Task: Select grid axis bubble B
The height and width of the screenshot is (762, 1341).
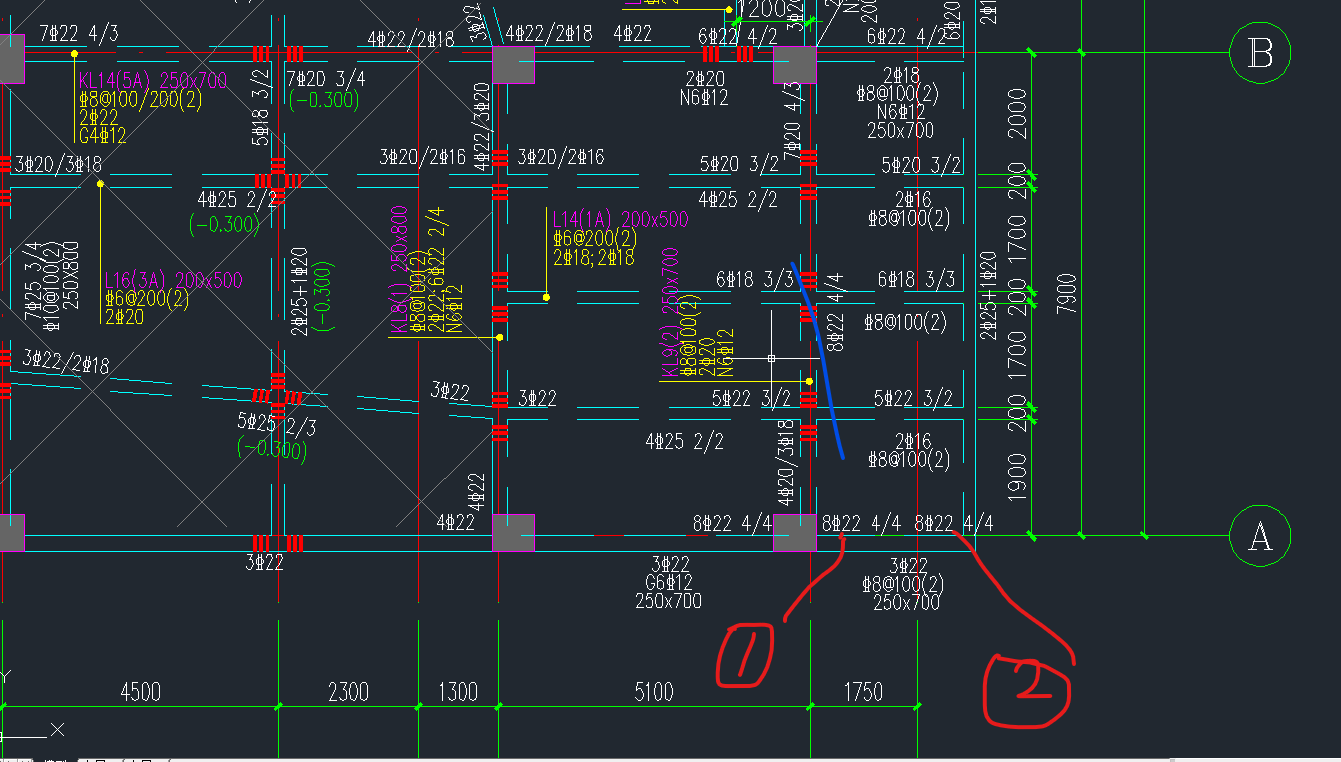Action: click(x=1260, y=53)
